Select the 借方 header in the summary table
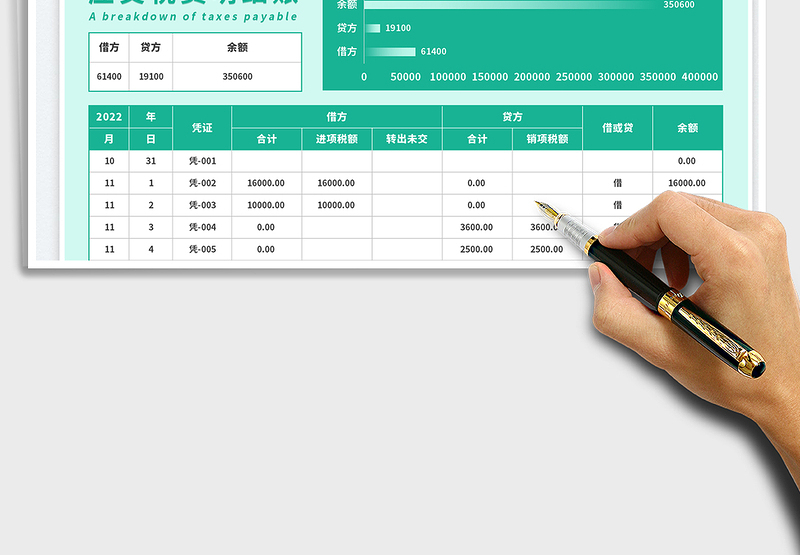 (x=109, y=47)
